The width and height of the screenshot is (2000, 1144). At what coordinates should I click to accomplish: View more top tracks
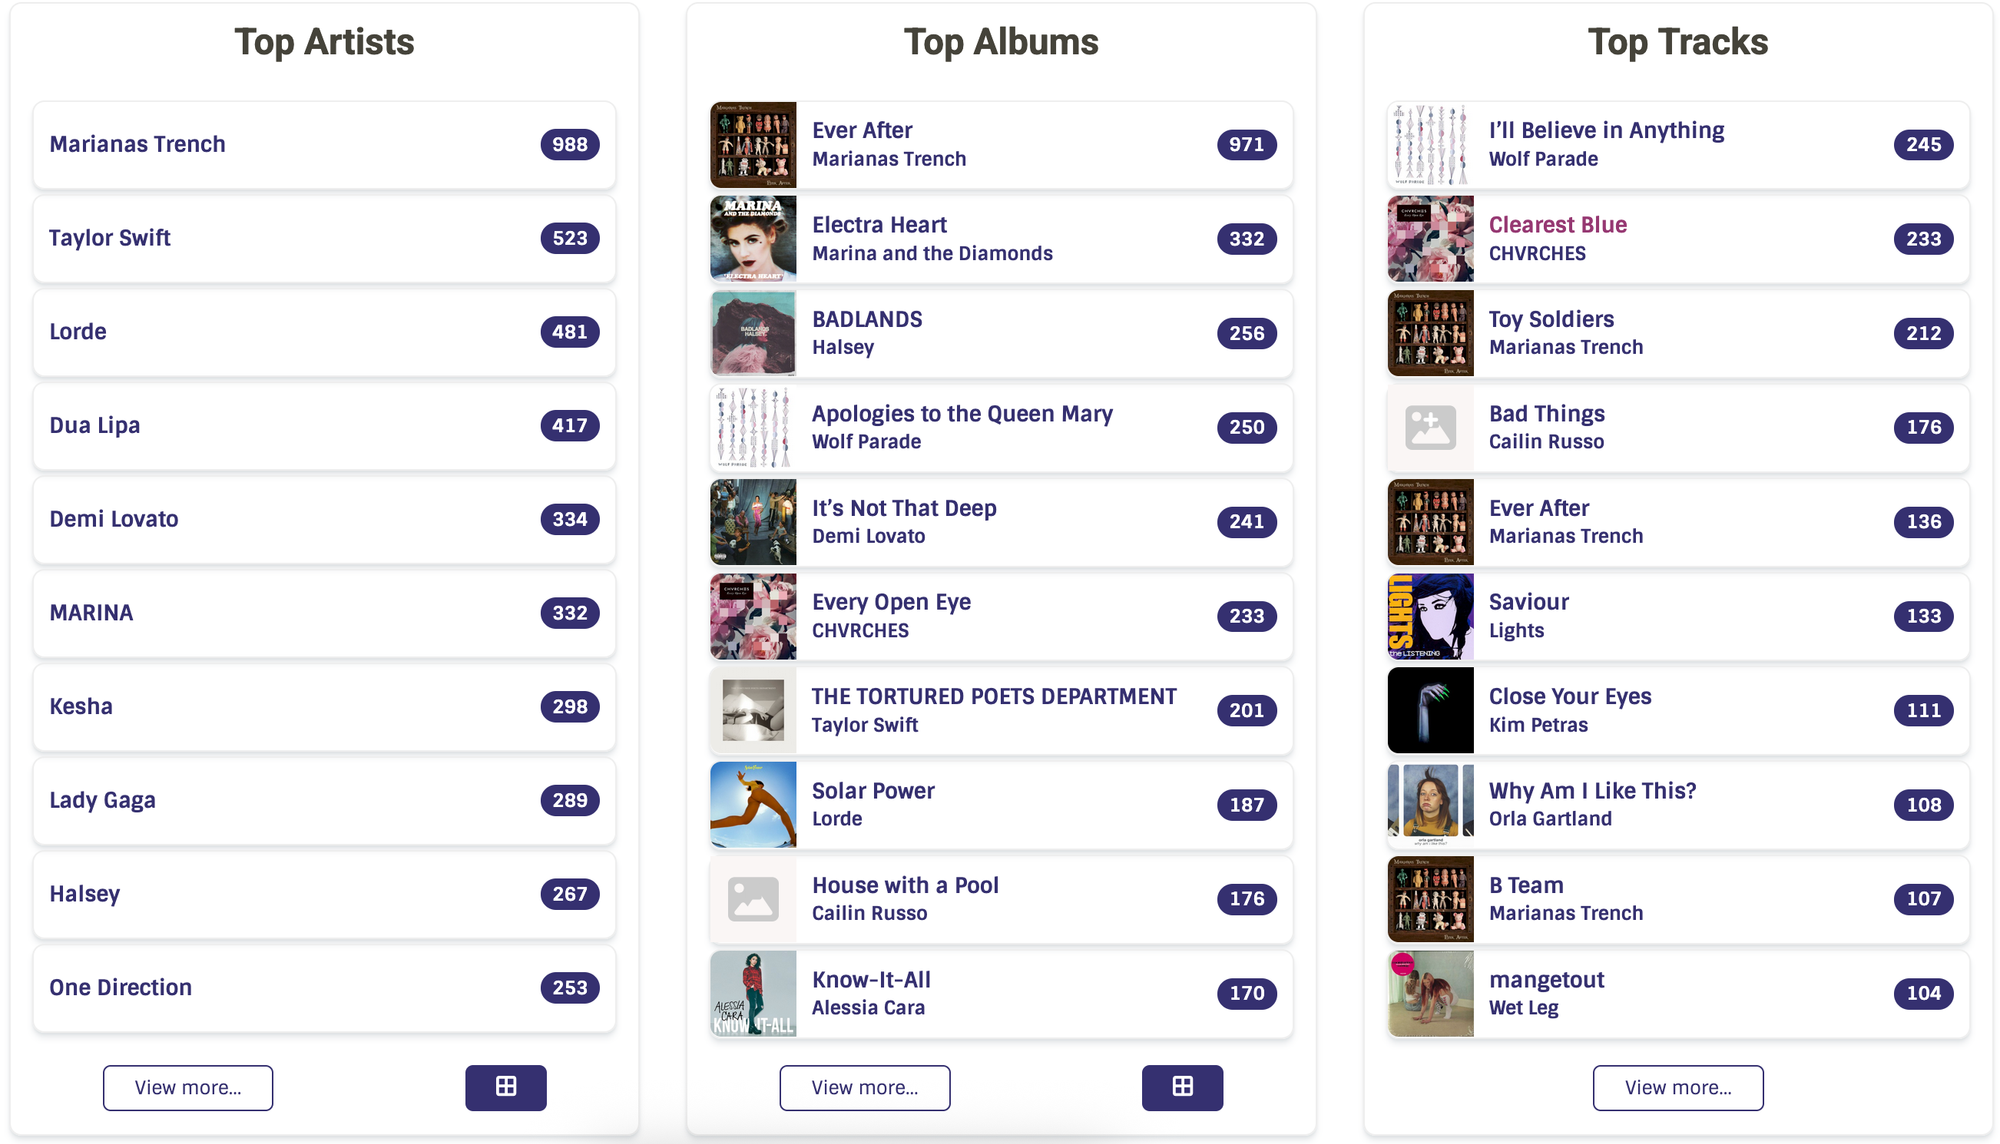pos(1678,1087)
